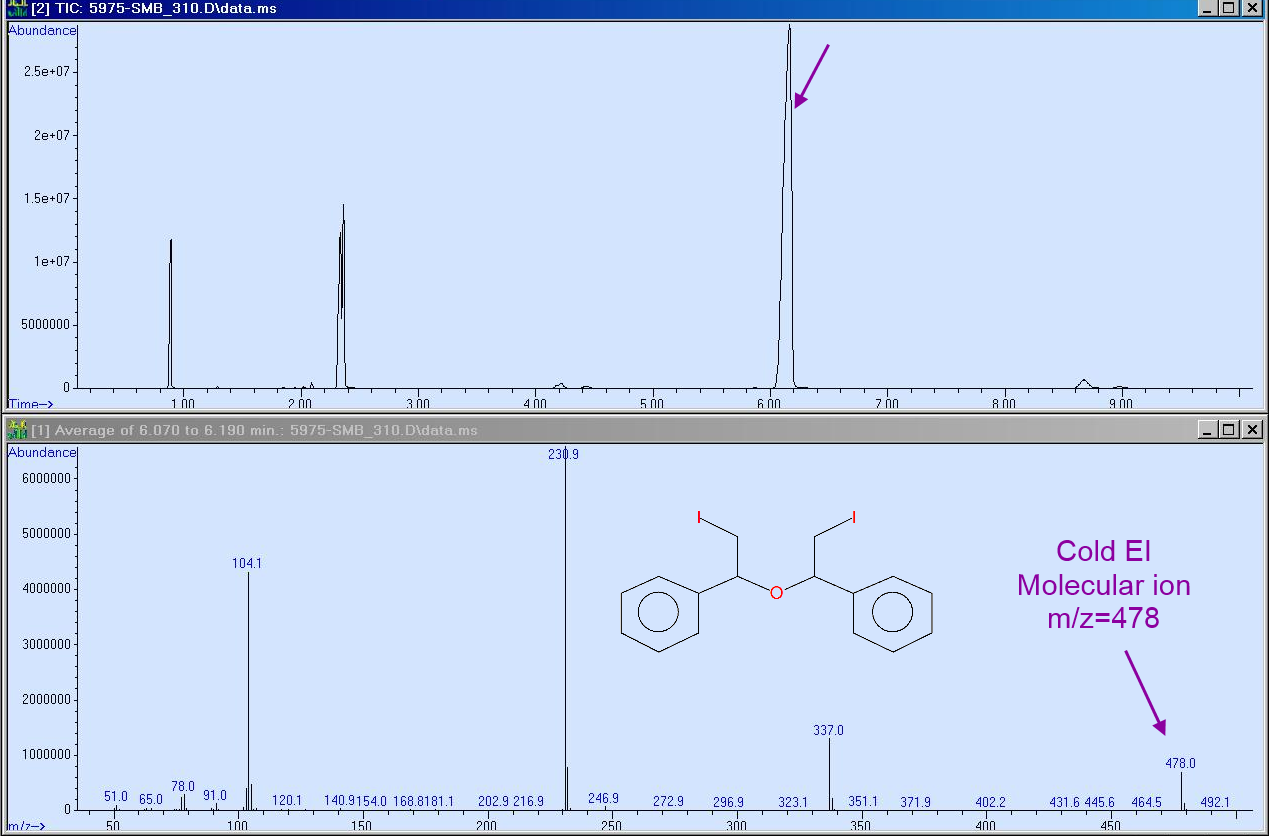
Task: Click the Abundance axis label in TIC pane
Action: tap(41, 30)
